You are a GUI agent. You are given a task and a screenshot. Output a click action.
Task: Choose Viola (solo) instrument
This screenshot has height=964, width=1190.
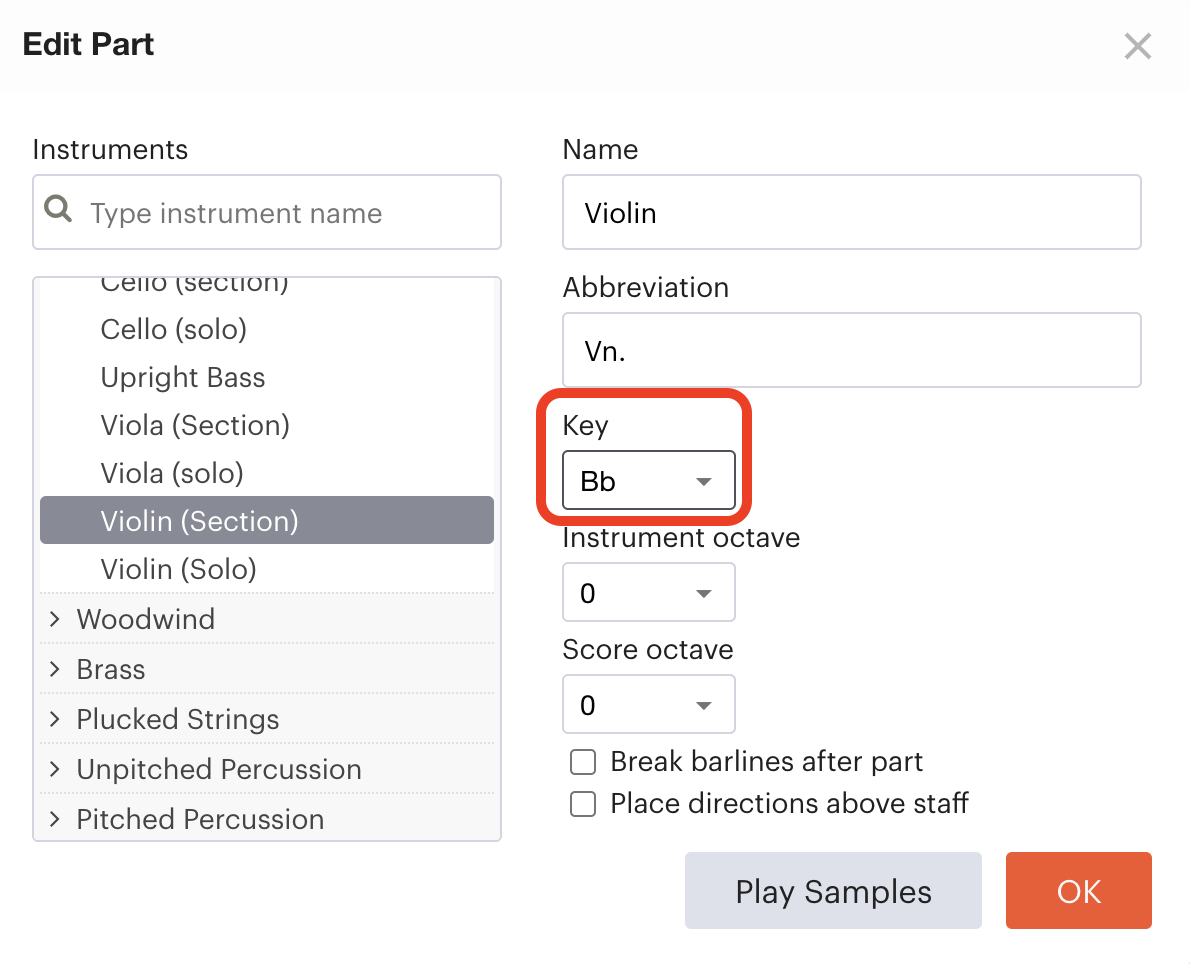click(x=266, y=473)
